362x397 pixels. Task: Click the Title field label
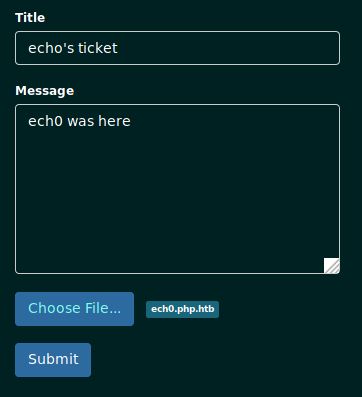[30, 18]
